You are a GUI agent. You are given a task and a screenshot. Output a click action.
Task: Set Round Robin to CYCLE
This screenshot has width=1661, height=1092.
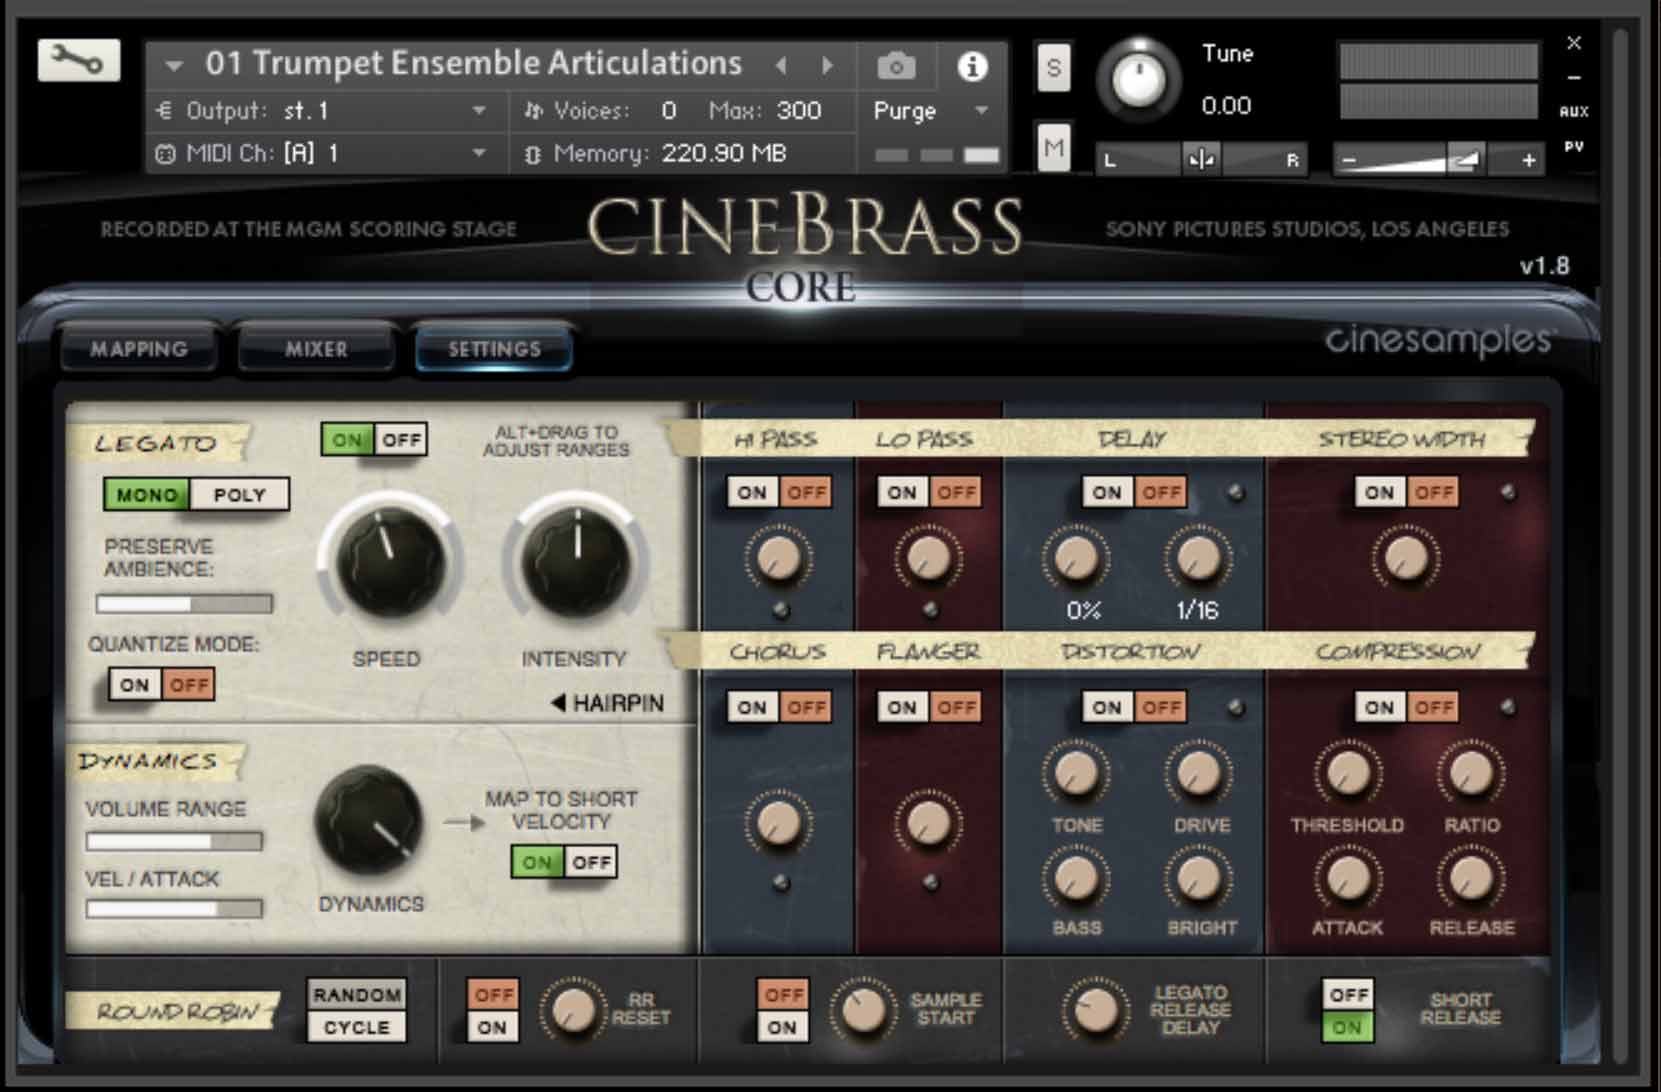tap(356, 1027)
